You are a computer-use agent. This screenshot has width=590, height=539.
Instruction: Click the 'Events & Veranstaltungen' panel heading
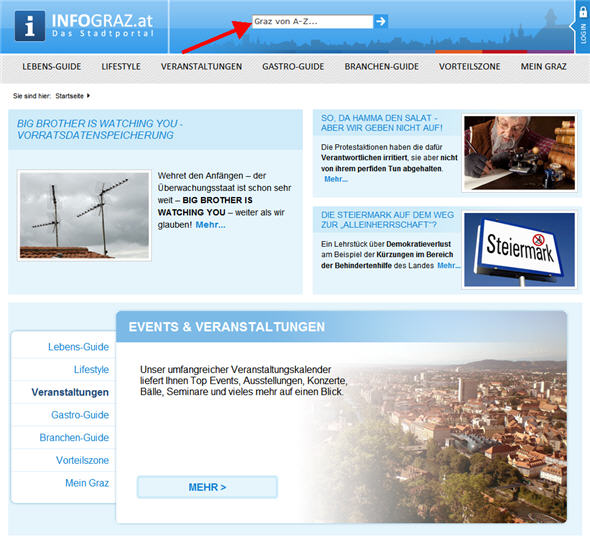tap(227, 327)
